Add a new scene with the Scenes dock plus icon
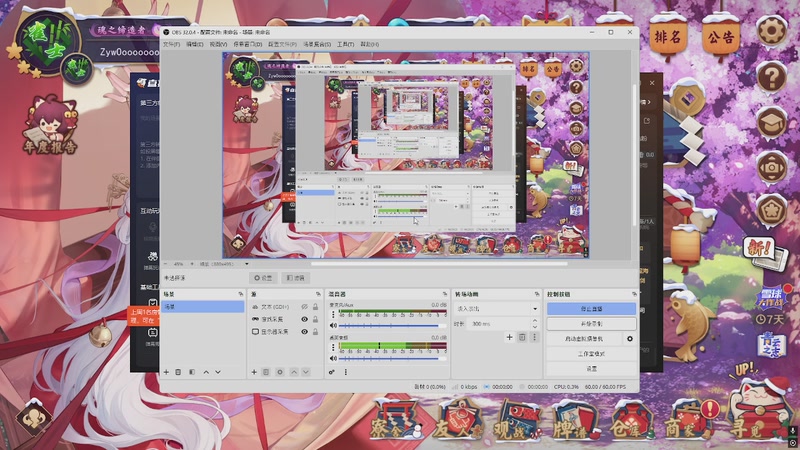 (x=166, y=372)
